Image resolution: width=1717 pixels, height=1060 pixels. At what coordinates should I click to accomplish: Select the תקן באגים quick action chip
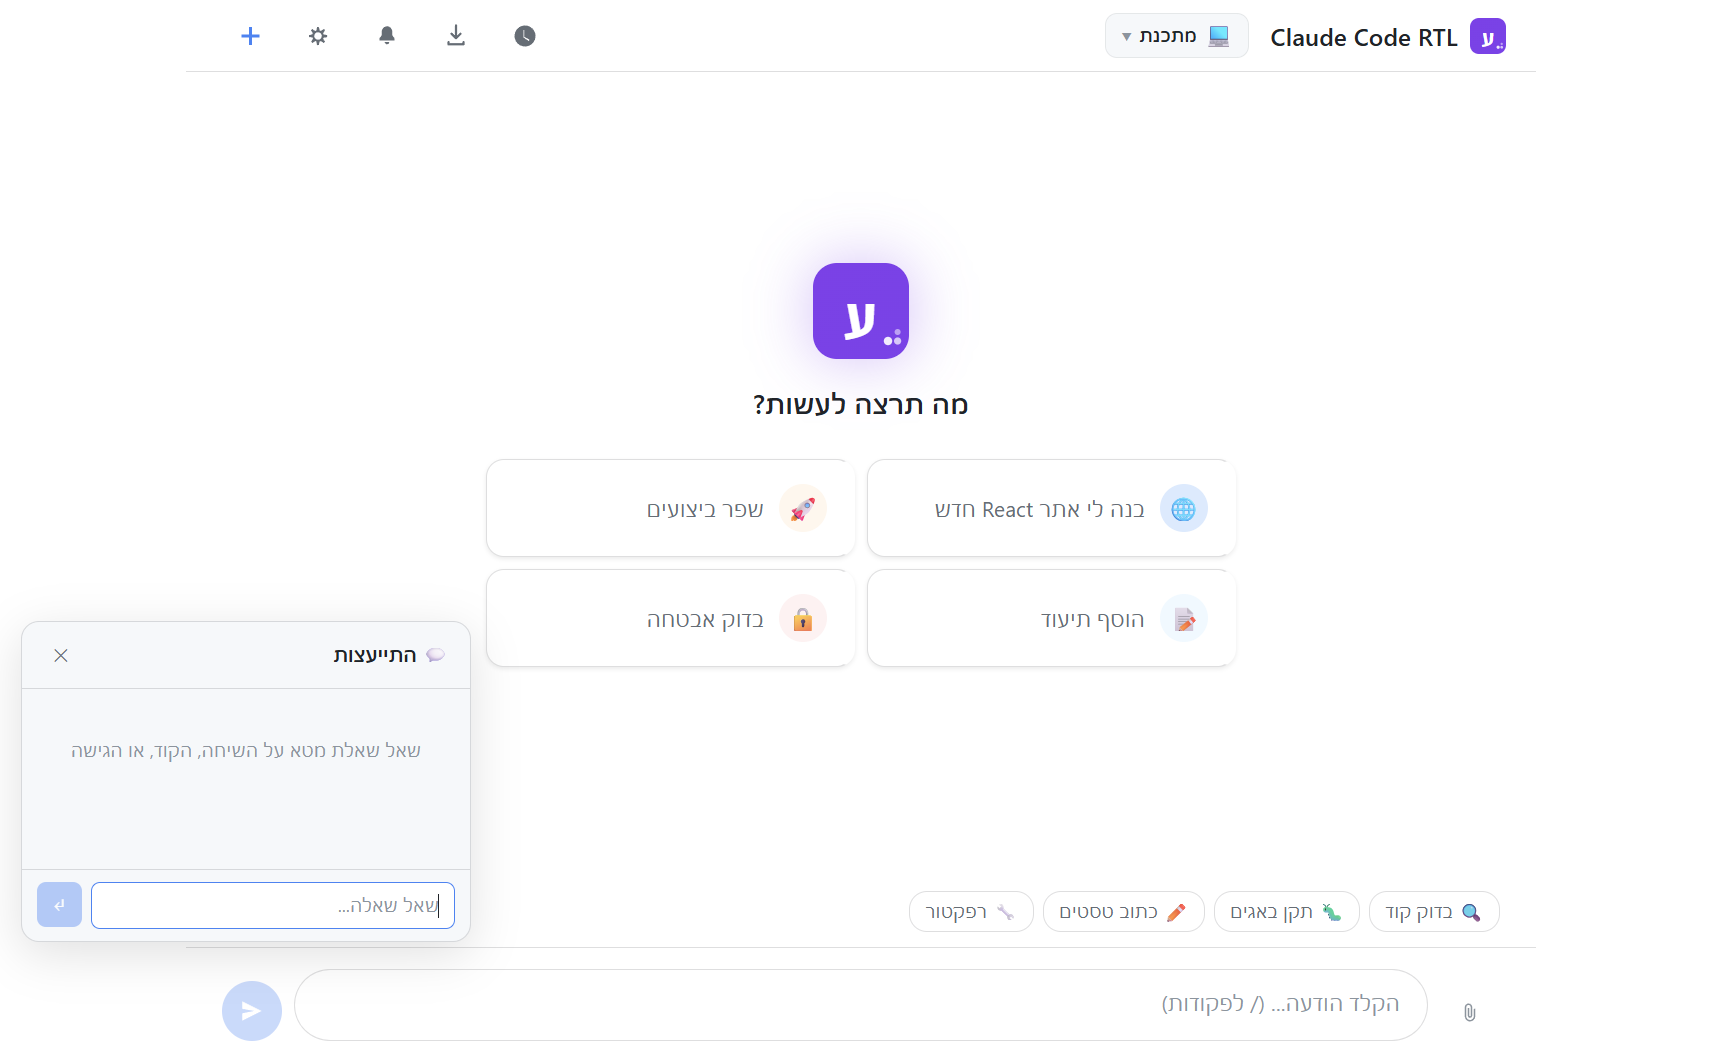point(1287,912)
